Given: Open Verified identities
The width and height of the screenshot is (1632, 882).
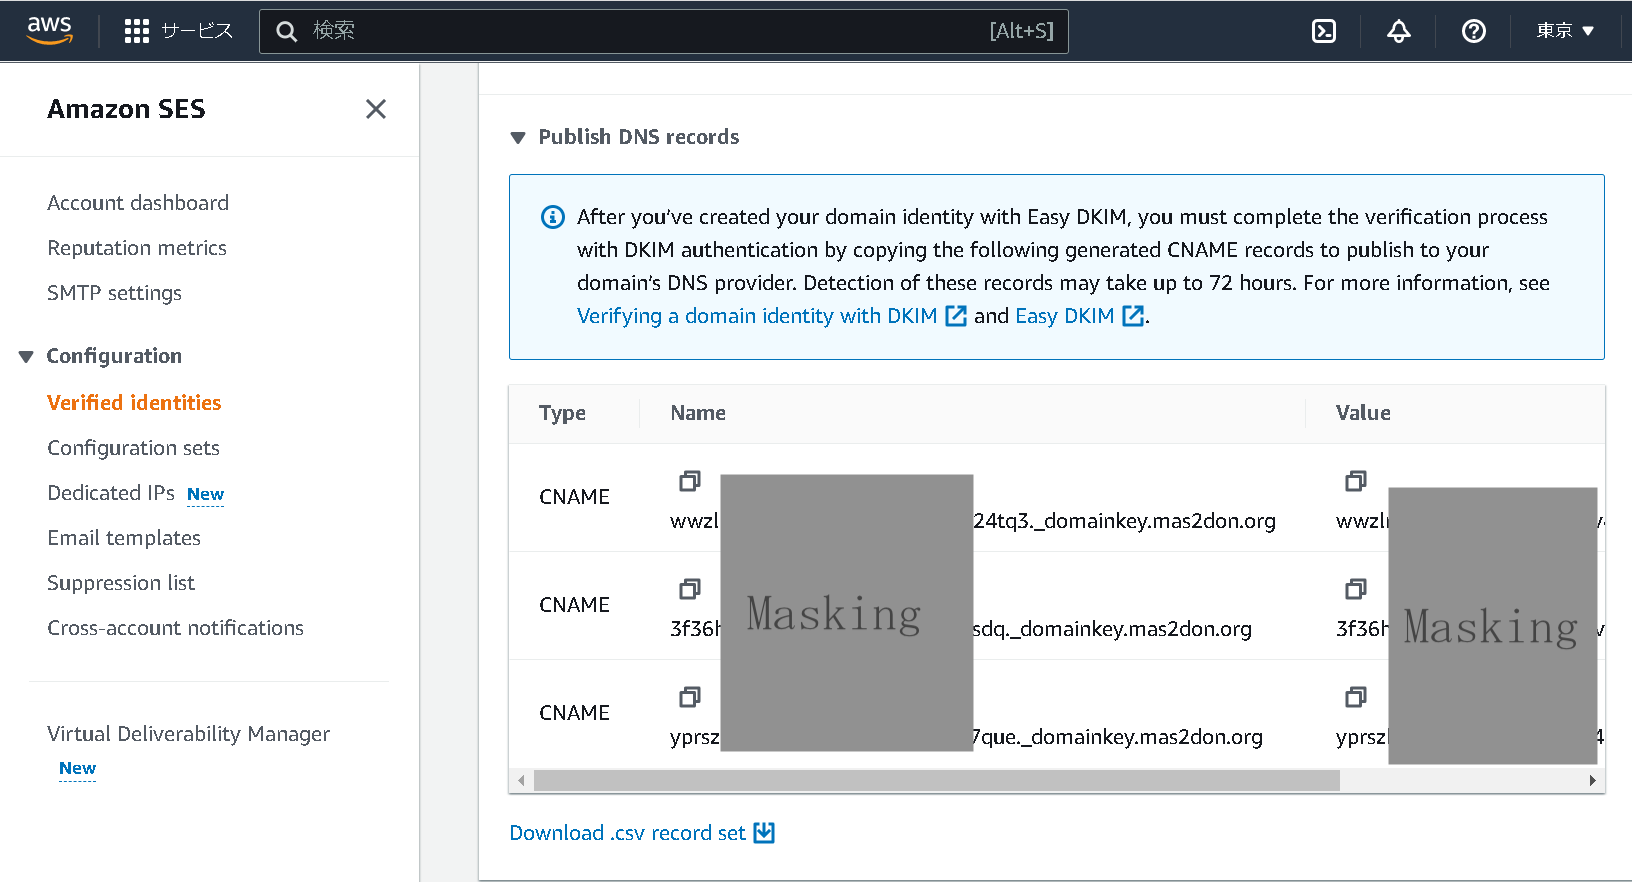Looking at the screenshot, I should [x=134, y=402].
